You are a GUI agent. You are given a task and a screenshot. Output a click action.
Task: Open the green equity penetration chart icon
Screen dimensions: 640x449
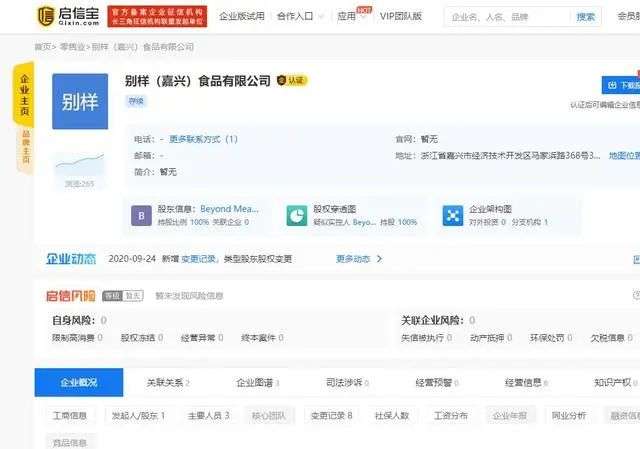(297, 216)
